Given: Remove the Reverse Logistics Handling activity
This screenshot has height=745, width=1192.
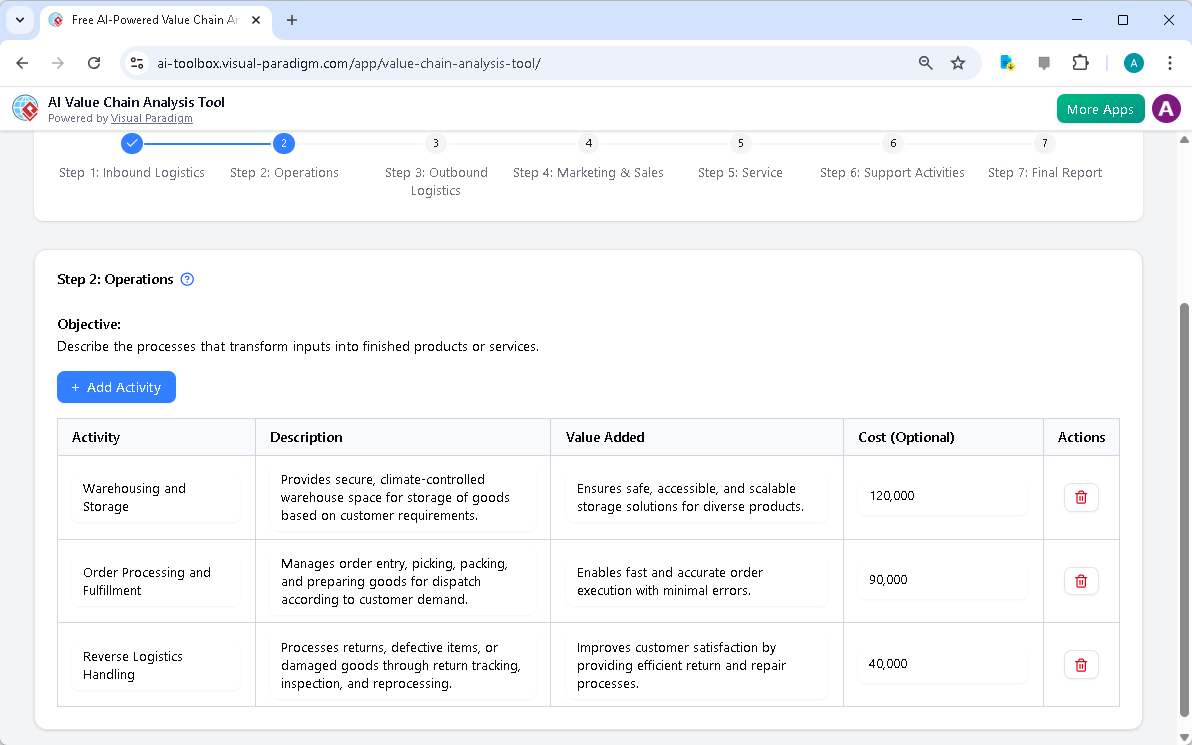Looking at the screenshot, I should (x=1081, y=664).
